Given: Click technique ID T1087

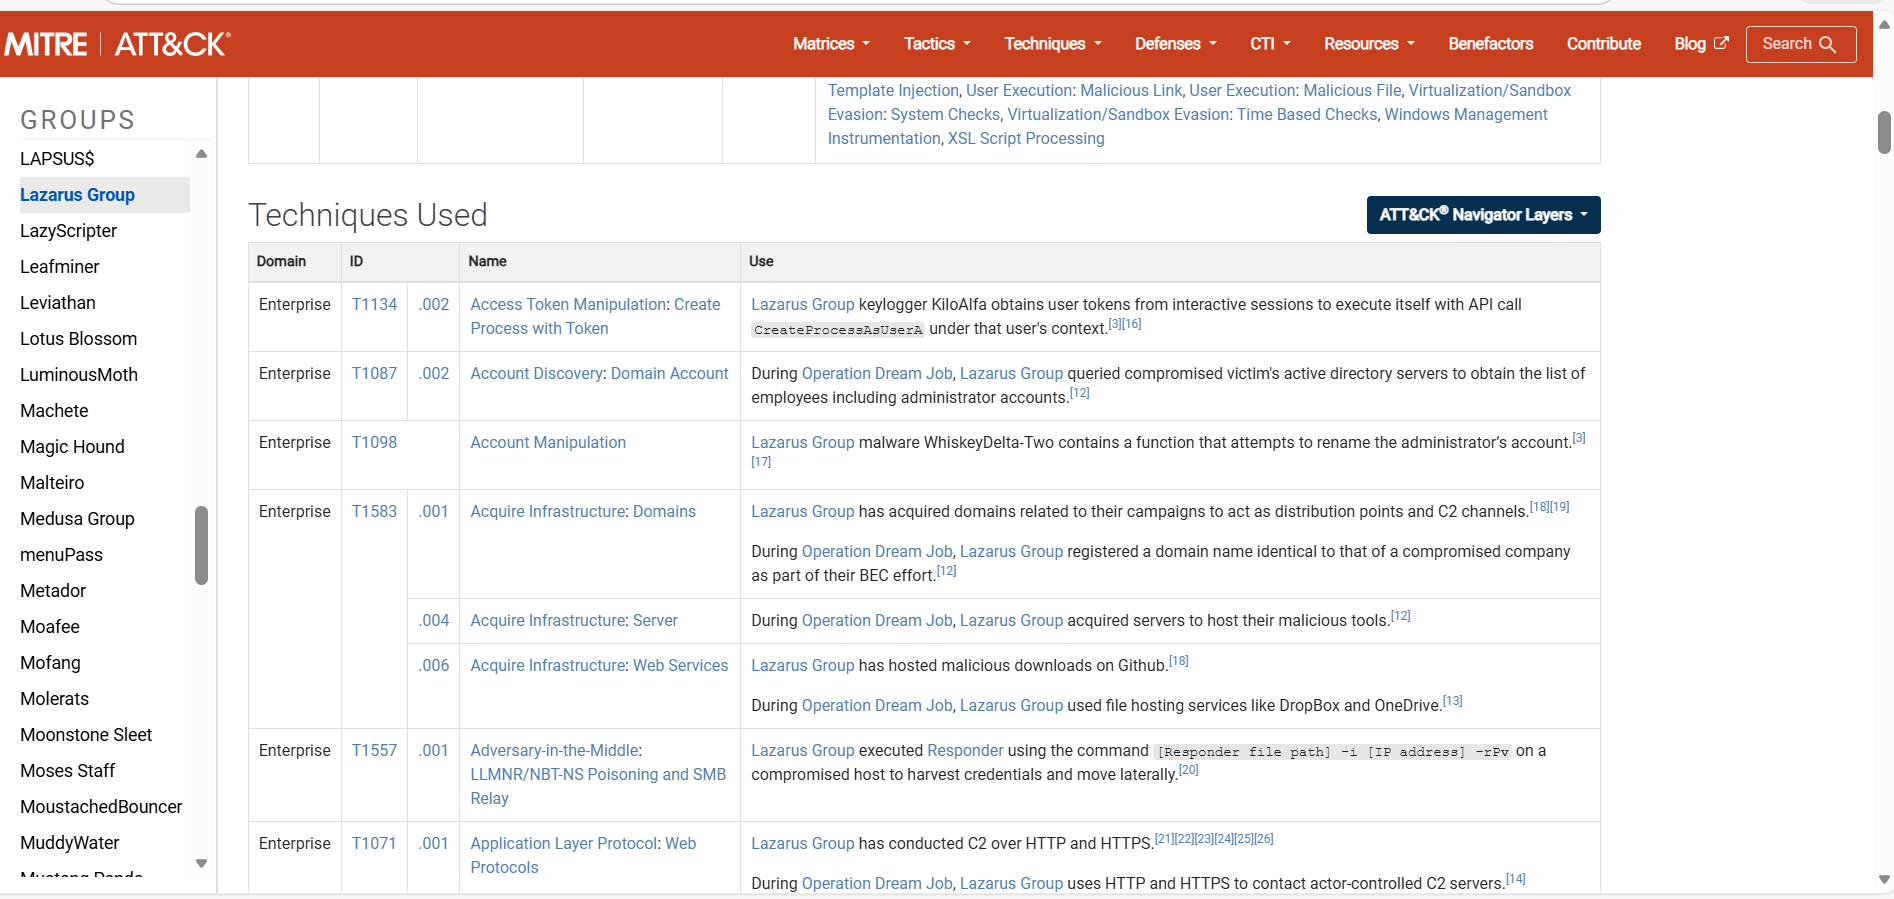Looking at the screenshot, I should coord(374,373).
